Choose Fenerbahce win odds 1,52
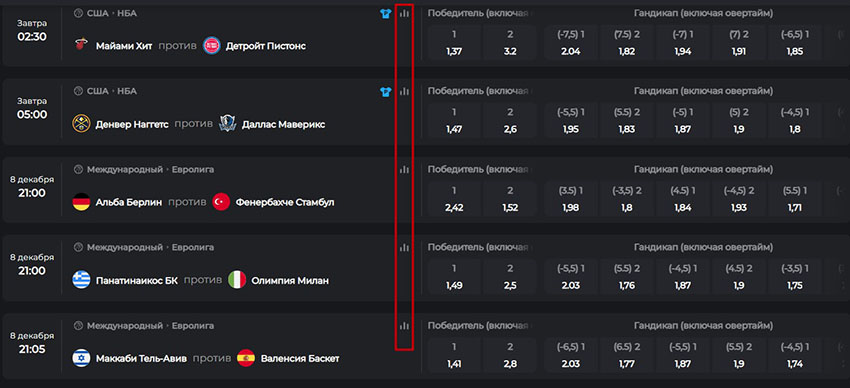This screenshot has height=388, width=850. coord(510,200)
